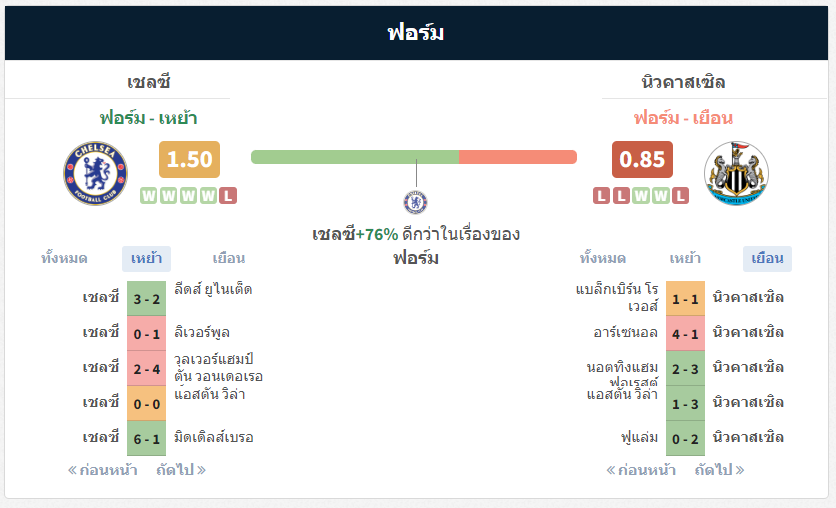This screenshot has height=508, width=836.
Task: Click the large Chelsea club crest
Action: (x=95, y=173)
